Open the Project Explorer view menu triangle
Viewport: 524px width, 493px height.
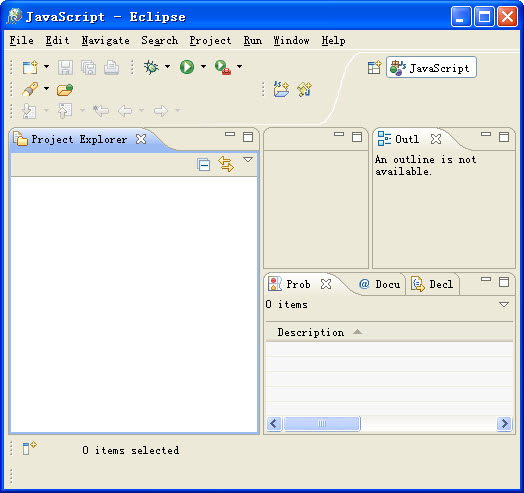coord(248,160)
